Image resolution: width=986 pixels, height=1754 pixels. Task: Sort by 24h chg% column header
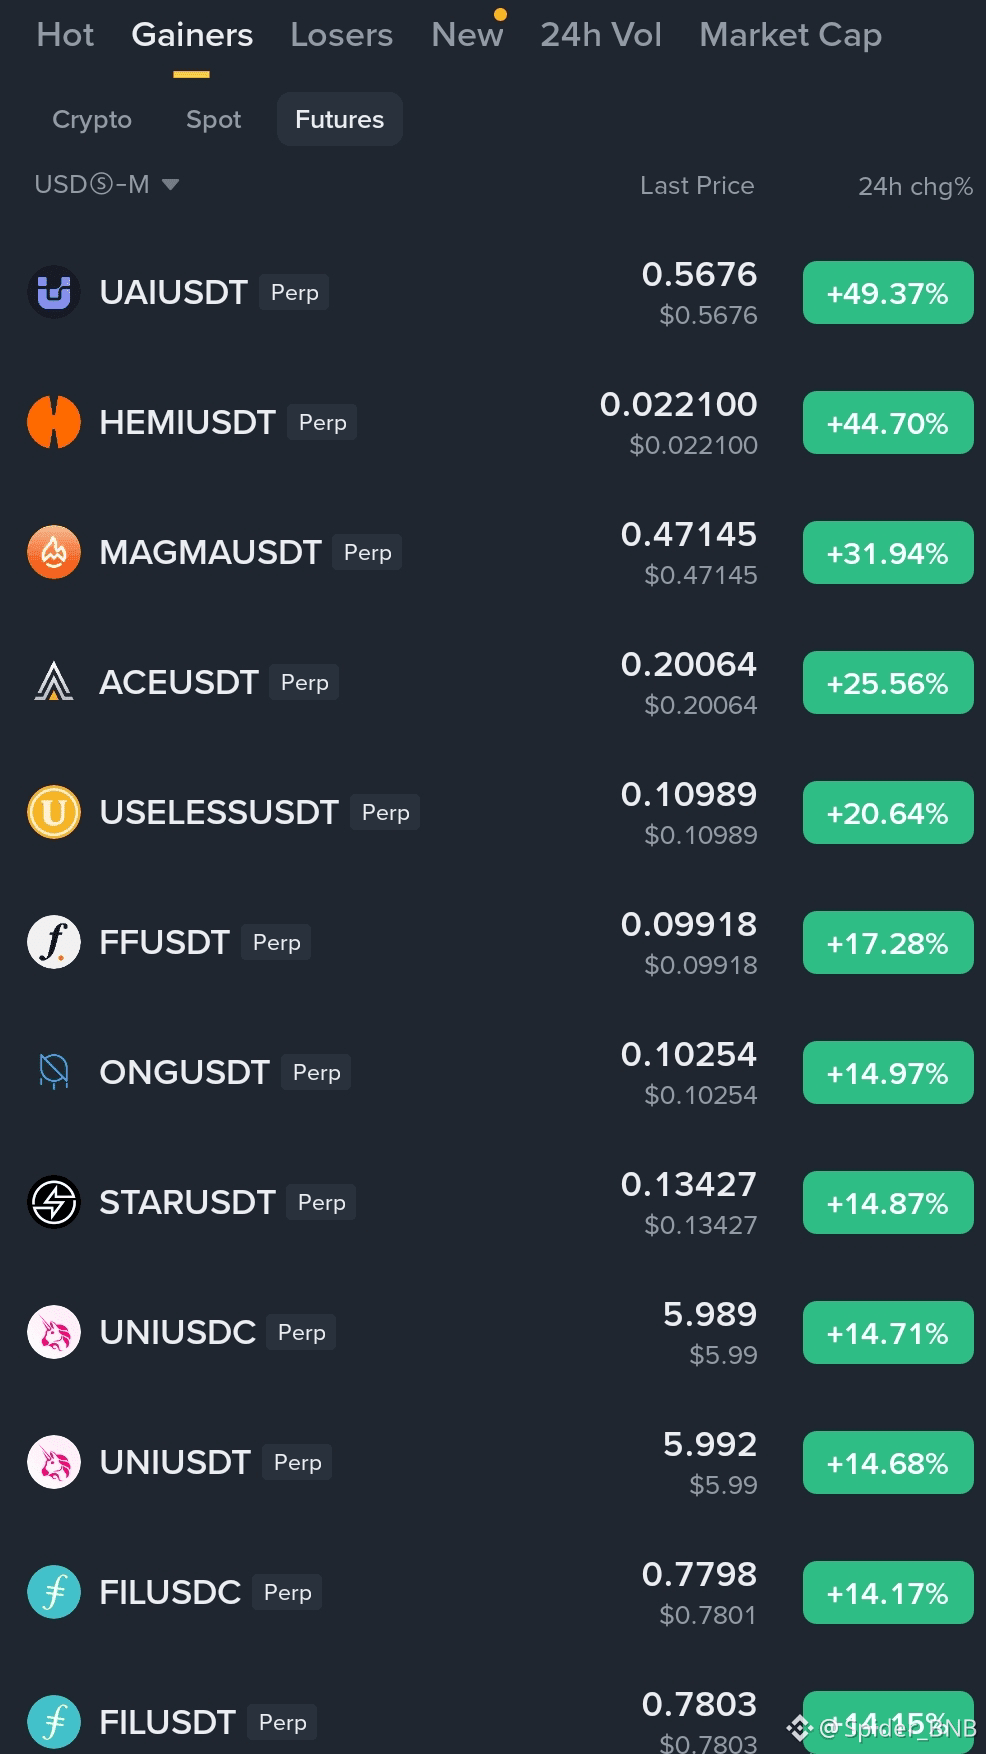[915, 186]
